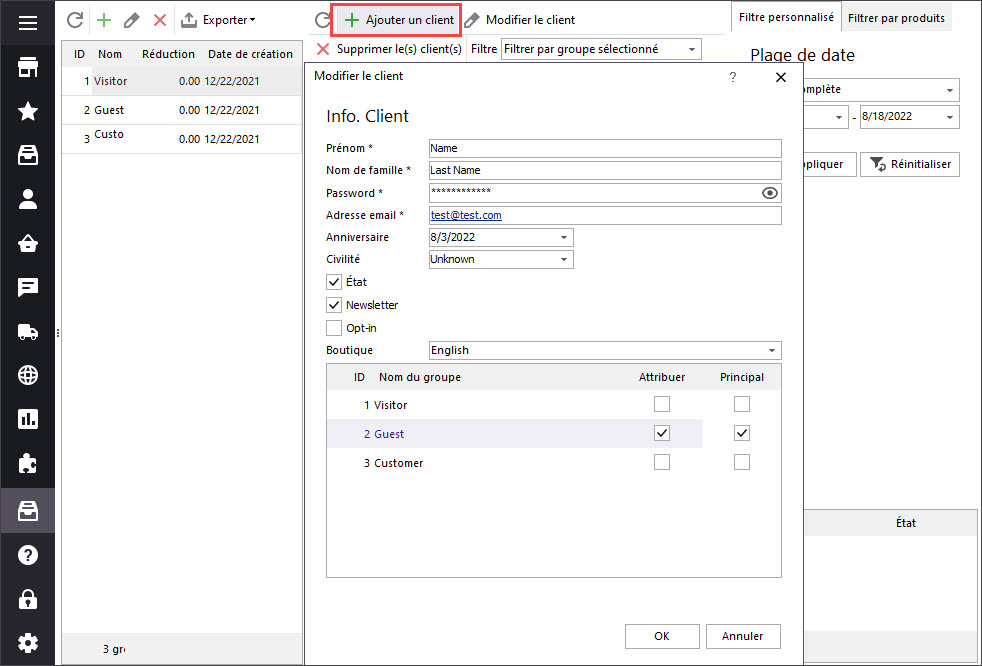Click Supprimer le(s) client(s) button
The width and height of the screenshot is (982, 666).
(389, 49)
